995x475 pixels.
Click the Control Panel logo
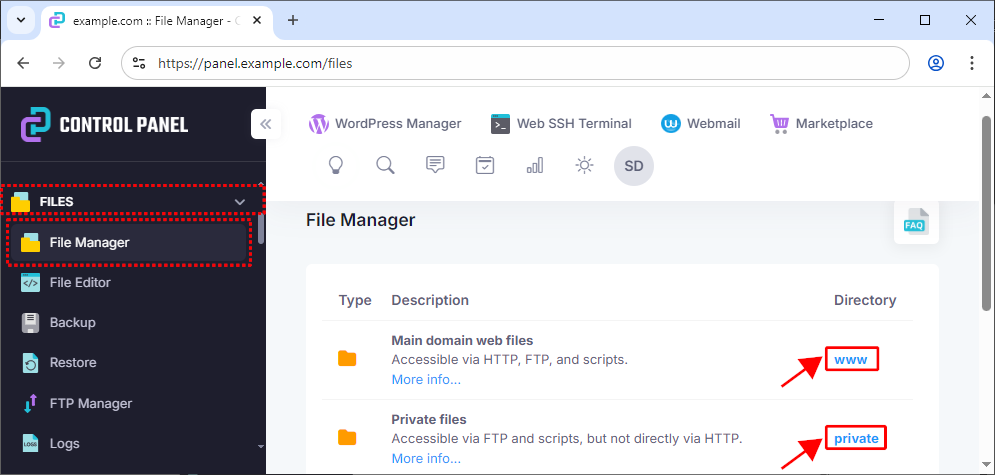[105, 124]
